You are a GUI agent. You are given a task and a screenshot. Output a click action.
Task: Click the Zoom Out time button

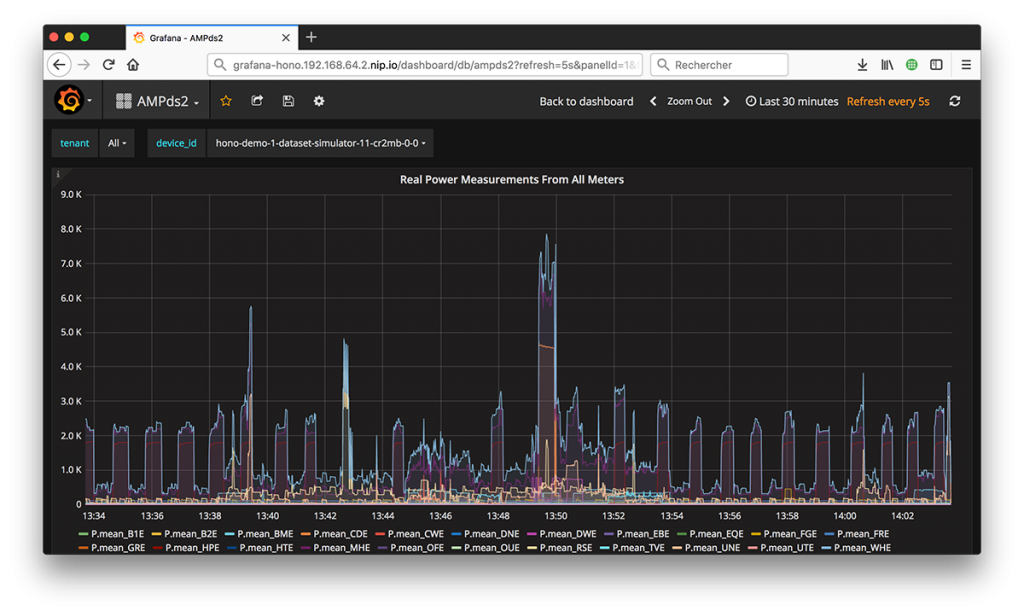tap(689, 101)
